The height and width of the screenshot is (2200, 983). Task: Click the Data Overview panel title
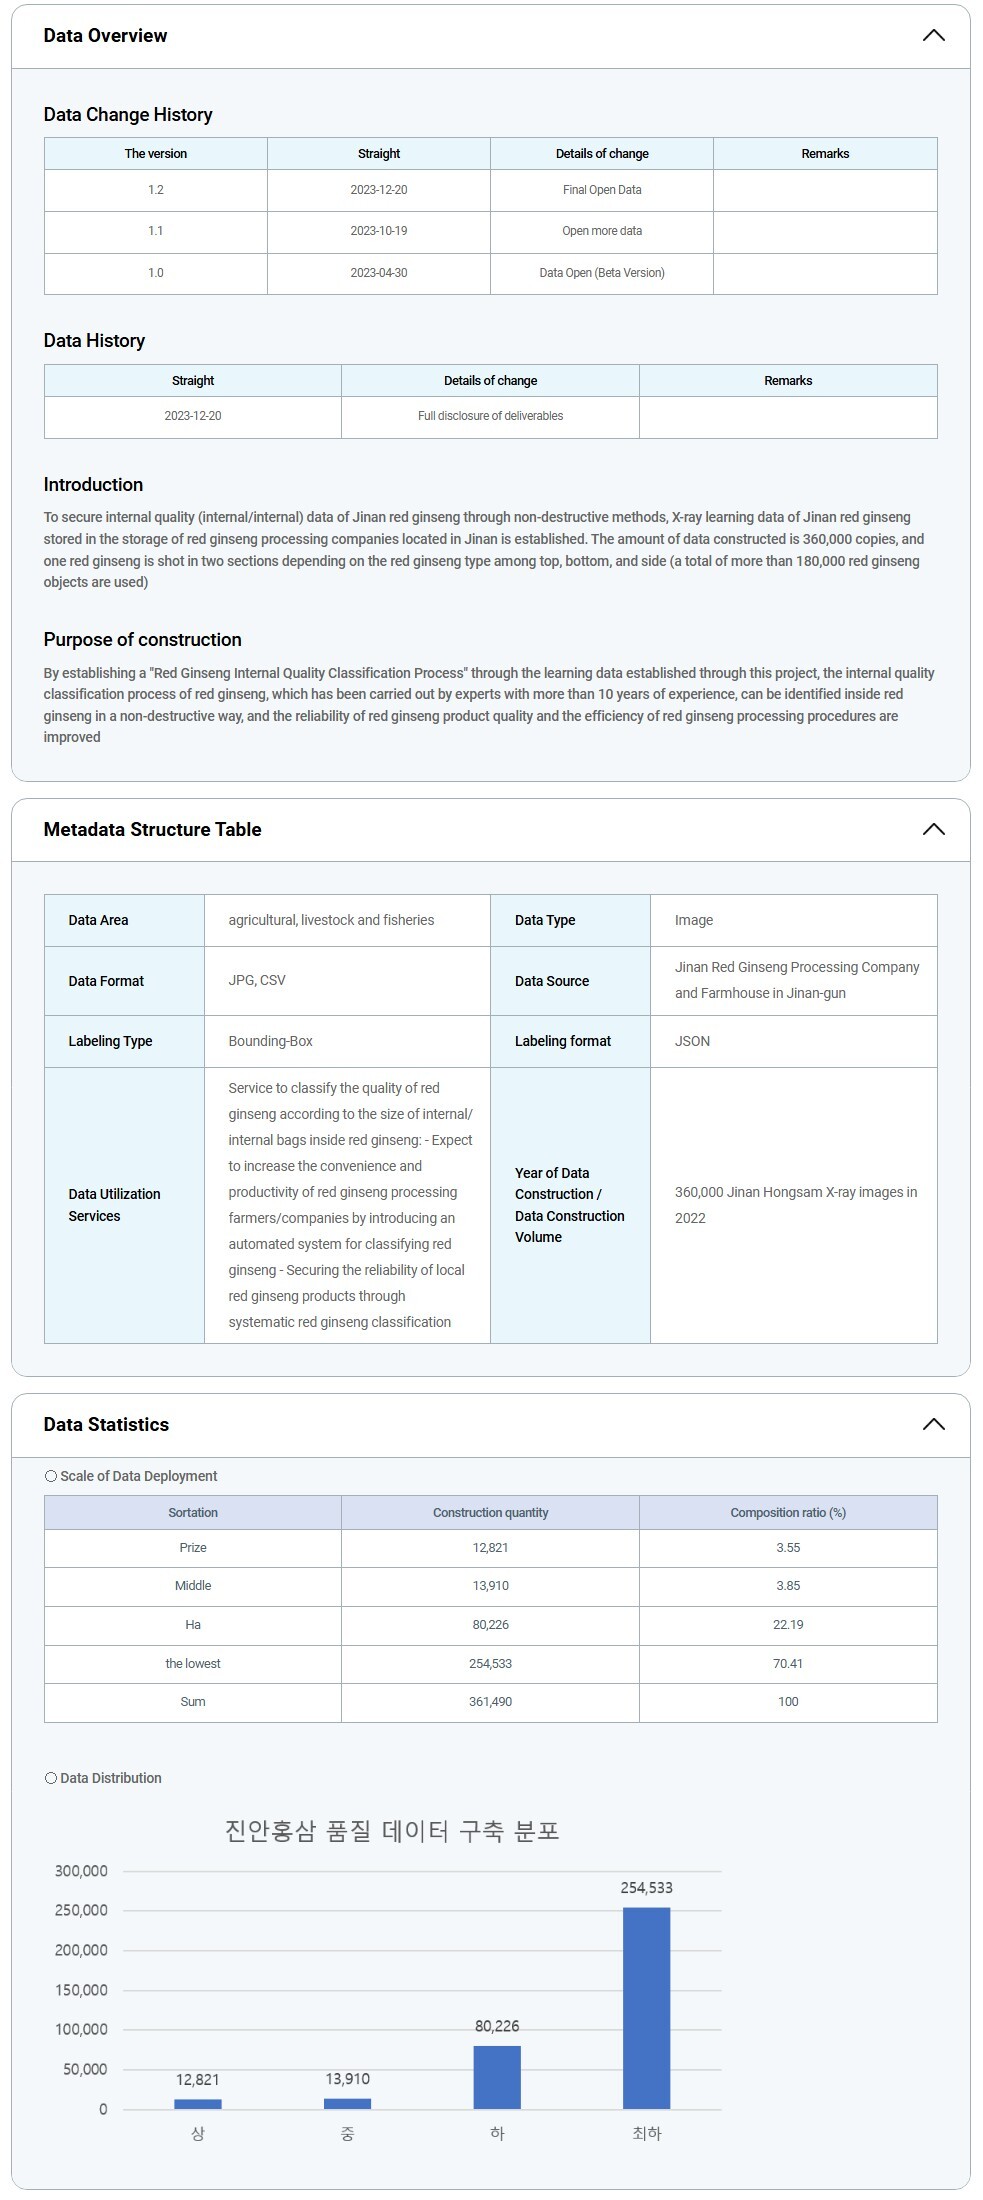point(105,36)
